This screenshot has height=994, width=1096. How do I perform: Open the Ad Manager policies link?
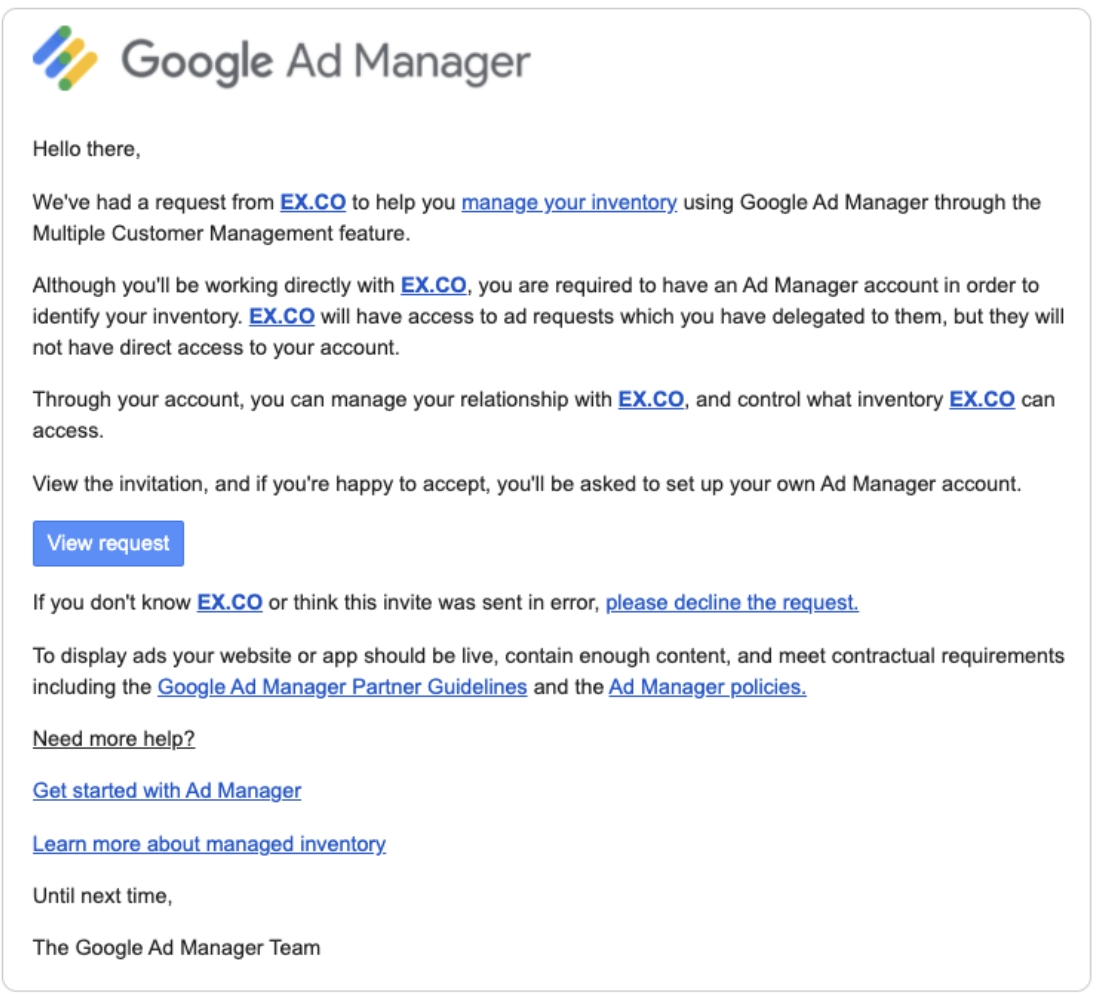[707, 687]
